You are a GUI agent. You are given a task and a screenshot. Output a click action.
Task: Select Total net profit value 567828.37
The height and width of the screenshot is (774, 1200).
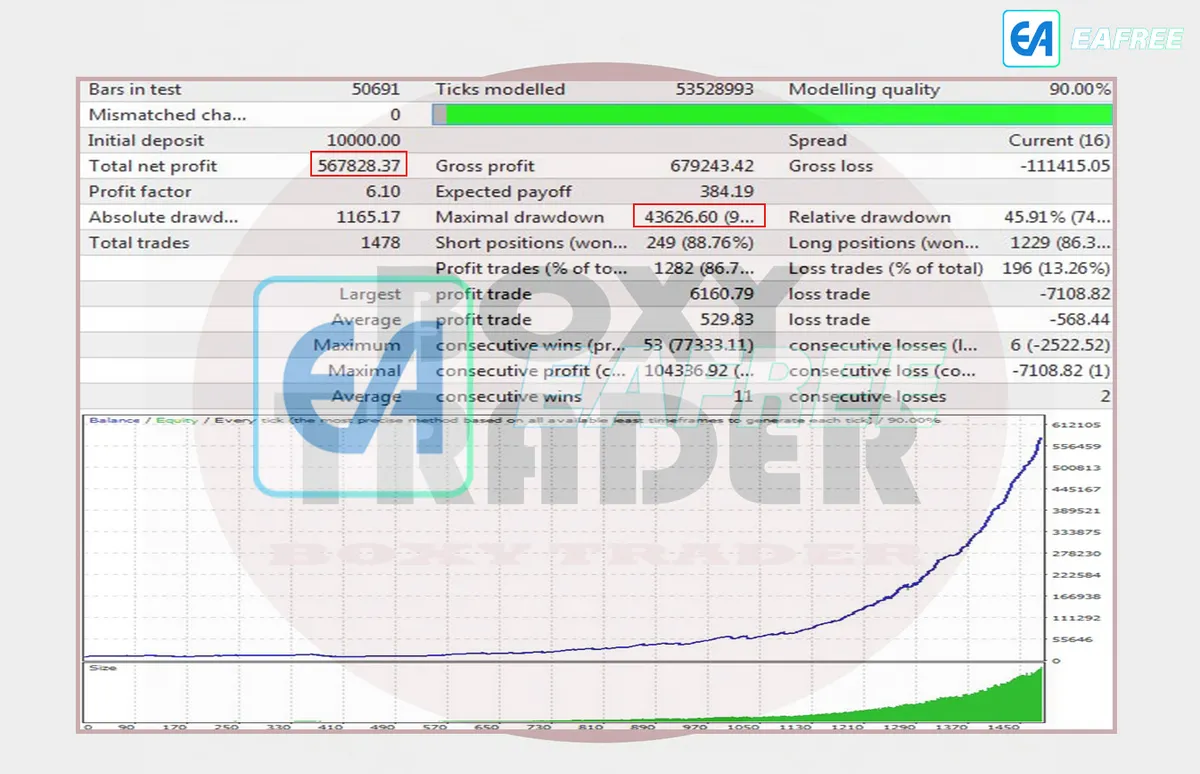click(359, 166)
